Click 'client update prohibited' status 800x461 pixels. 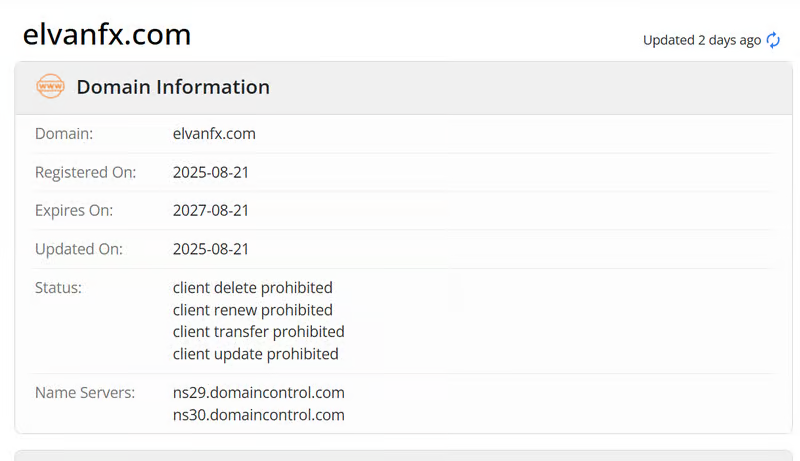coord(255,353)
